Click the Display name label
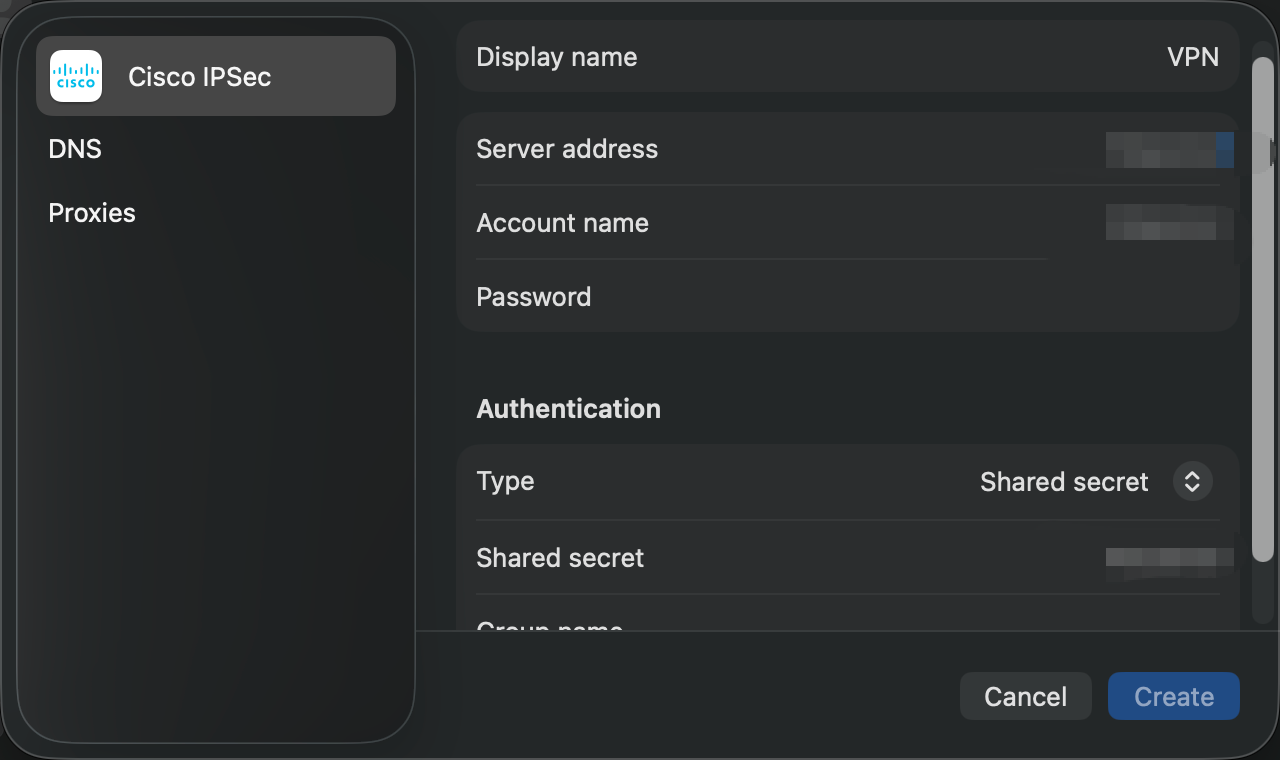The image size is (1280, 760). (x=557, y=57)
